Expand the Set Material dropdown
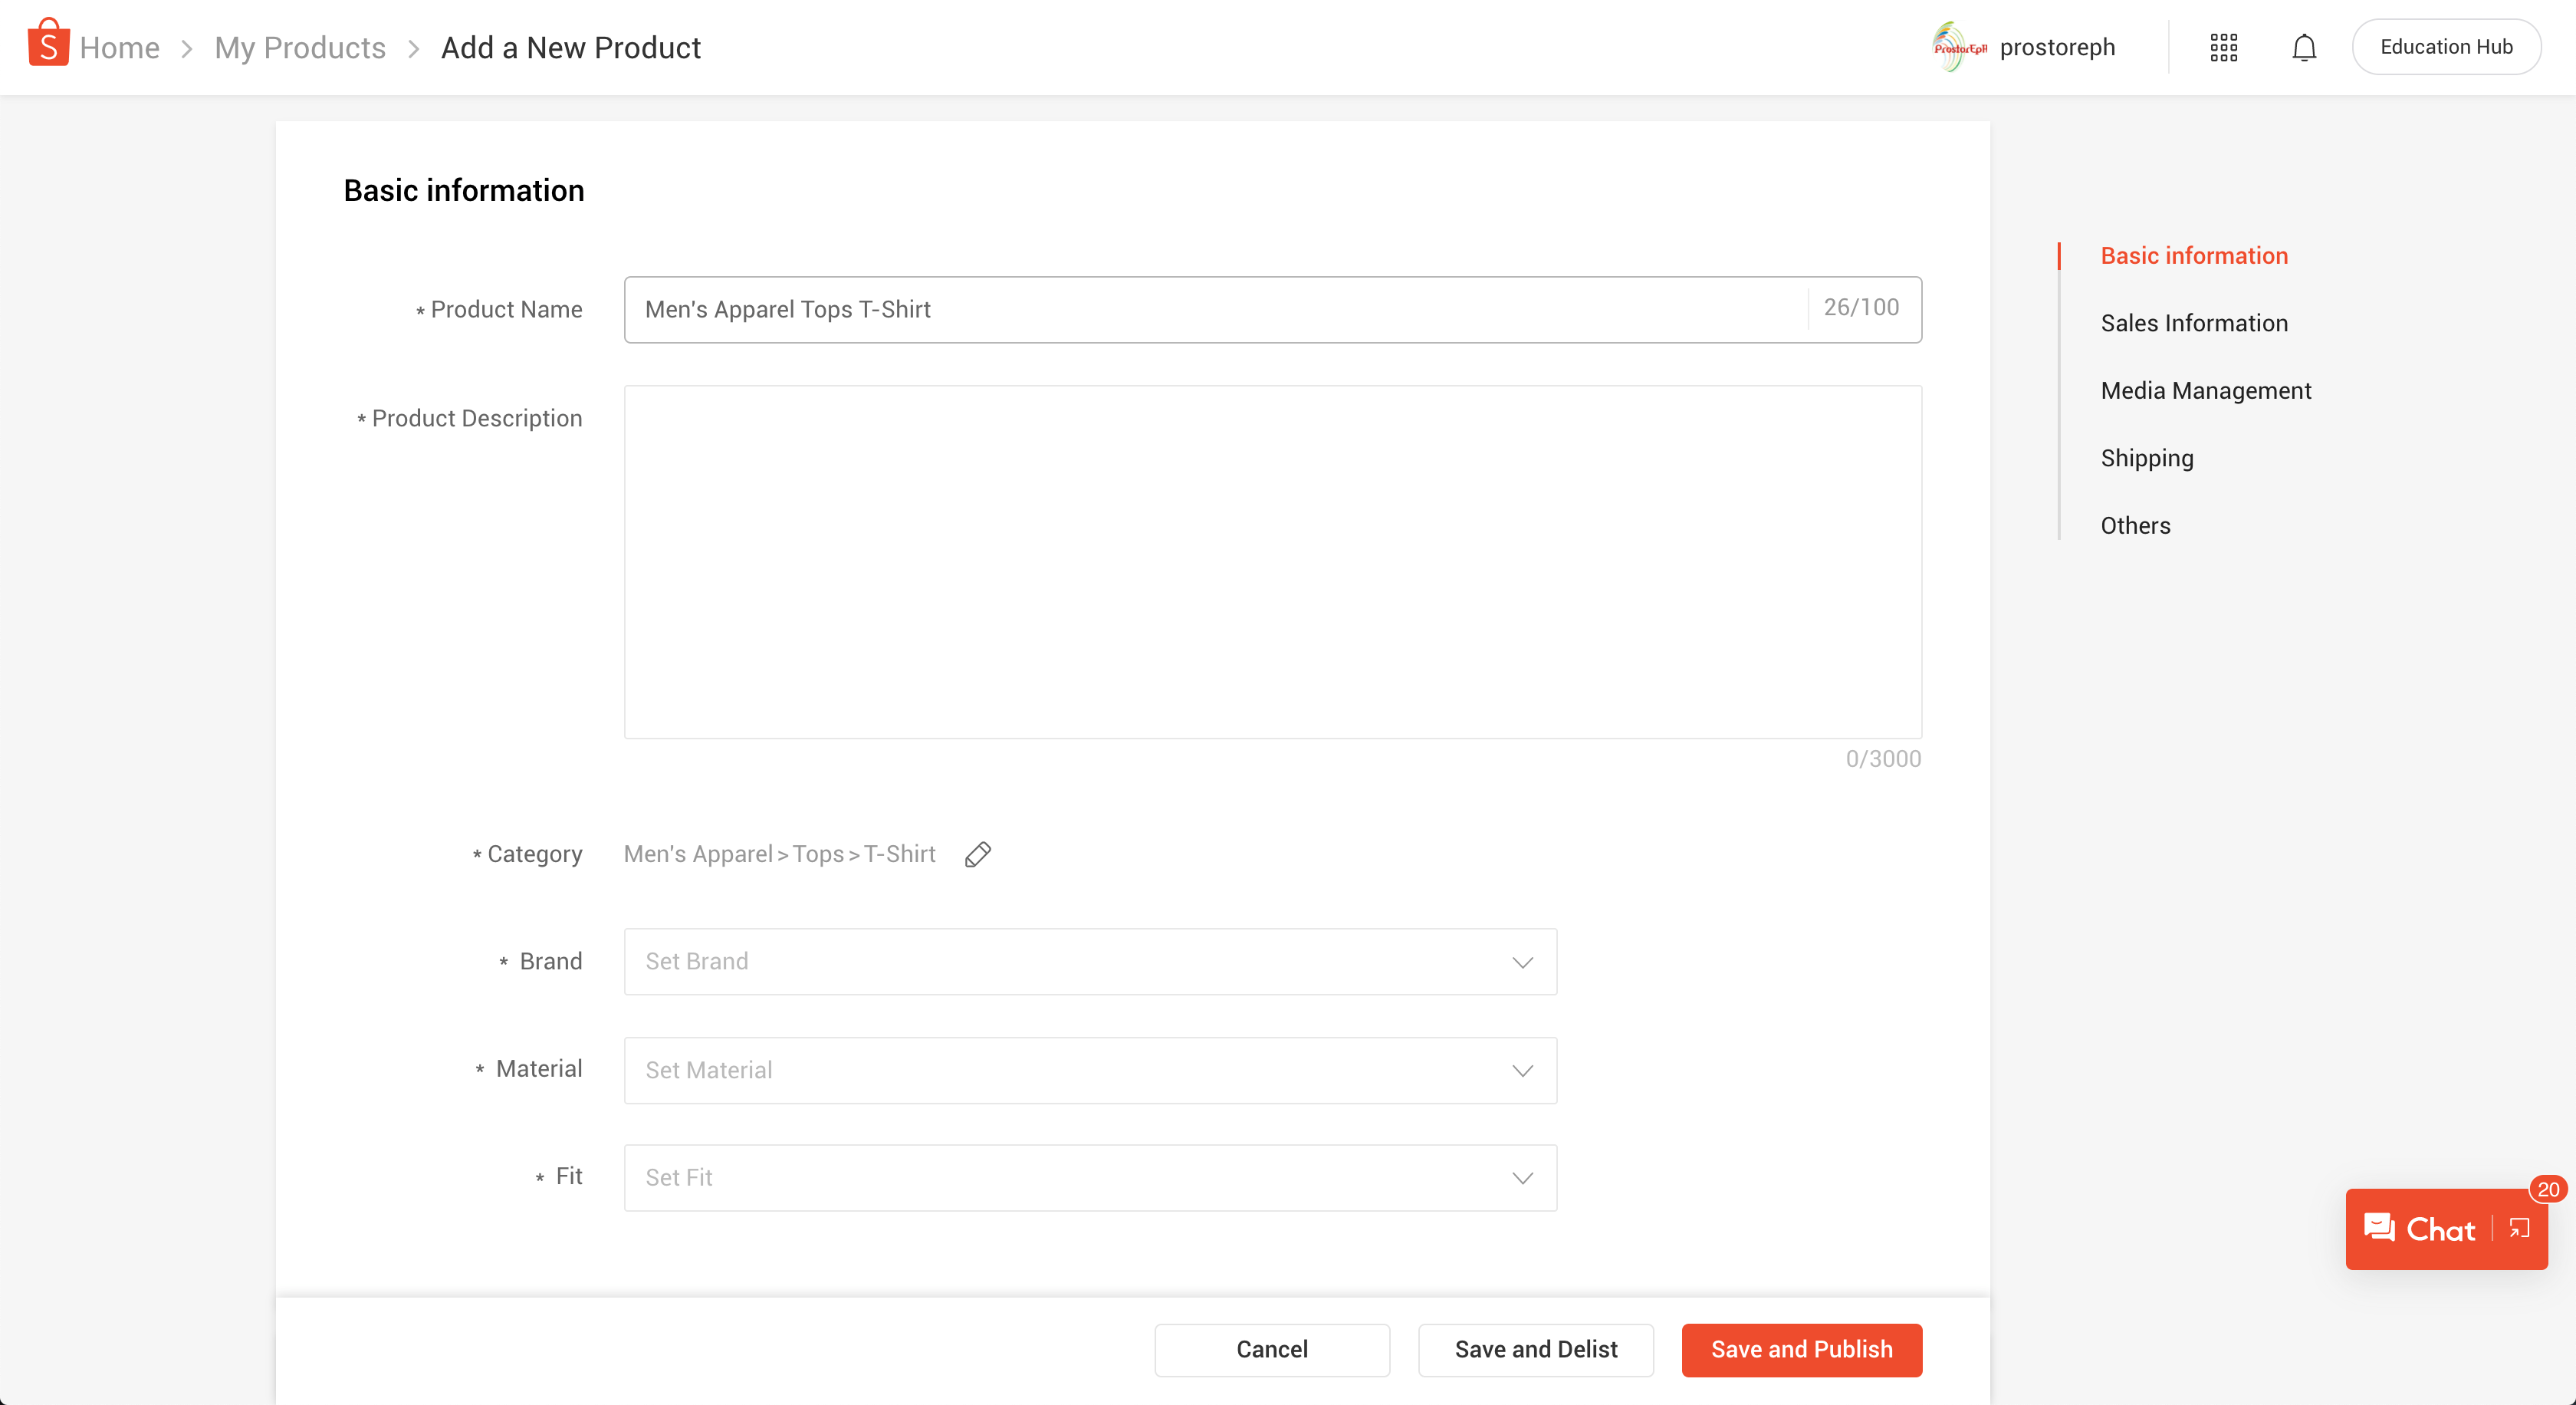This screenshot has width=2576, height=1405. coord(1089,1070)
